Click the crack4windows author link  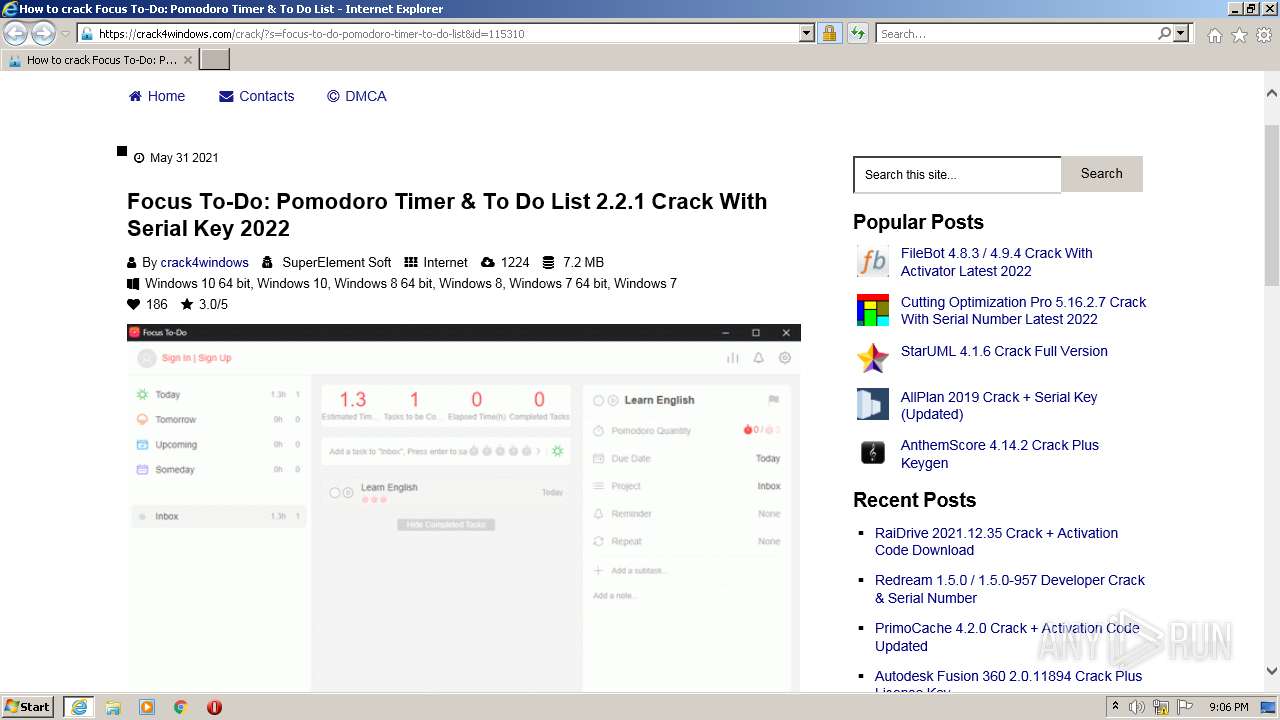[204, 262]
